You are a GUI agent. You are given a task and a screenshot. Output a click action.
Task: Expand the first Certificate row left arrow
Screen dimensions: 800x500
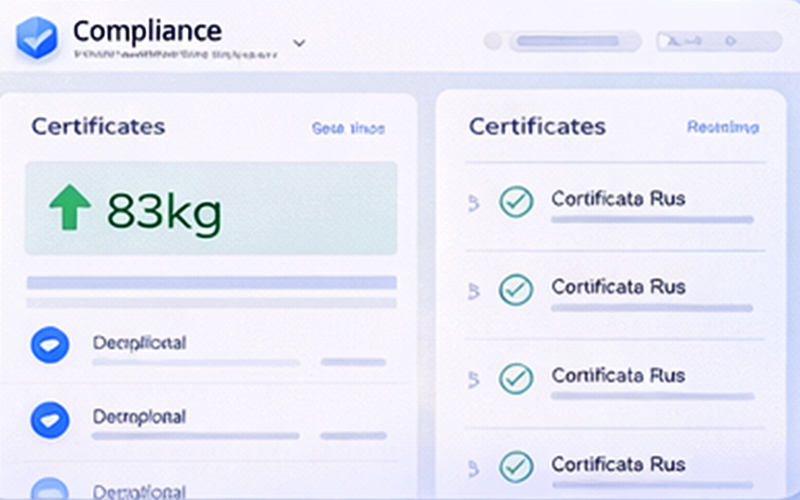(x=474, y=203)
